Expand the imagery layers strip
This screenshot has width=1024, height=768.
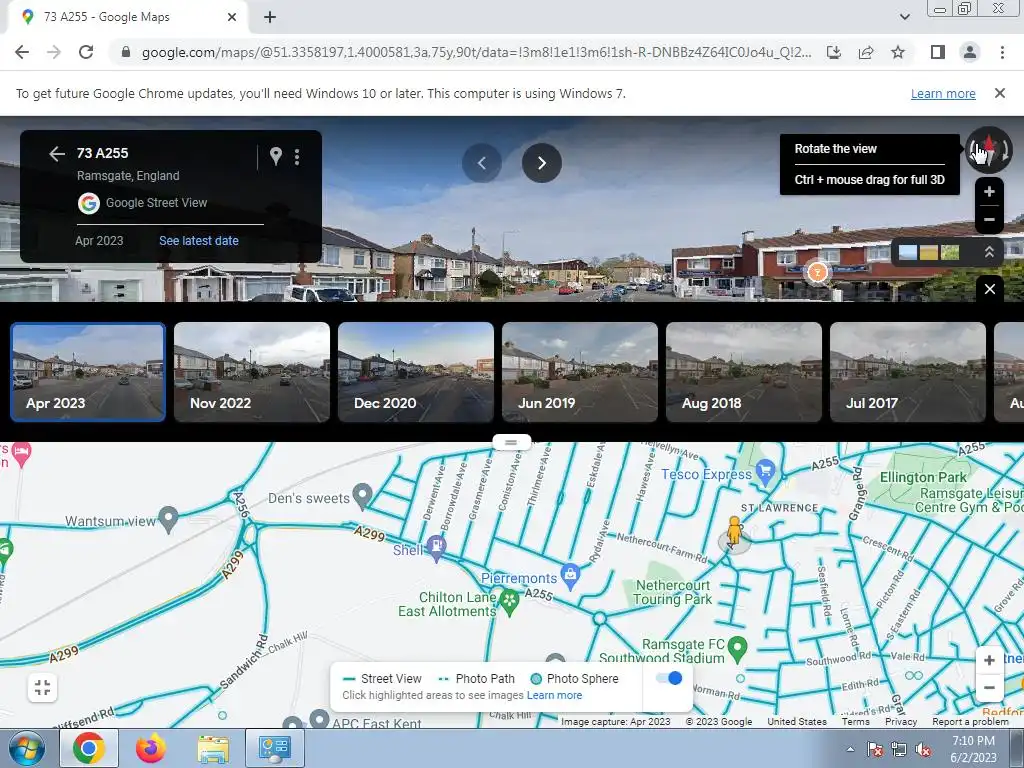pos(989,252)
